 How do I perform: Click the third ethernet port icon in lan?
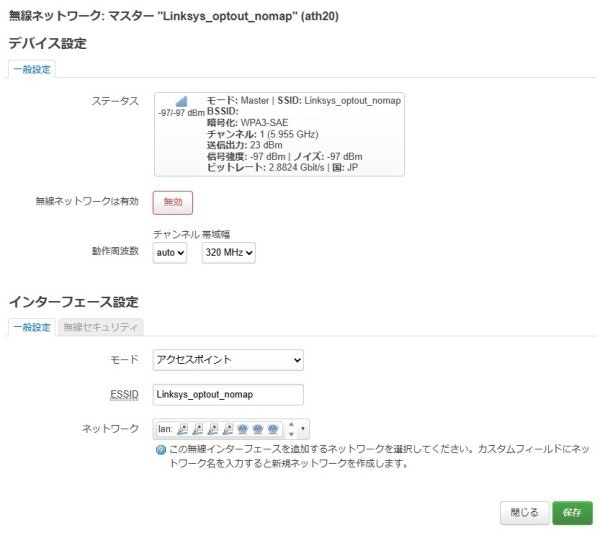point(212,429)
